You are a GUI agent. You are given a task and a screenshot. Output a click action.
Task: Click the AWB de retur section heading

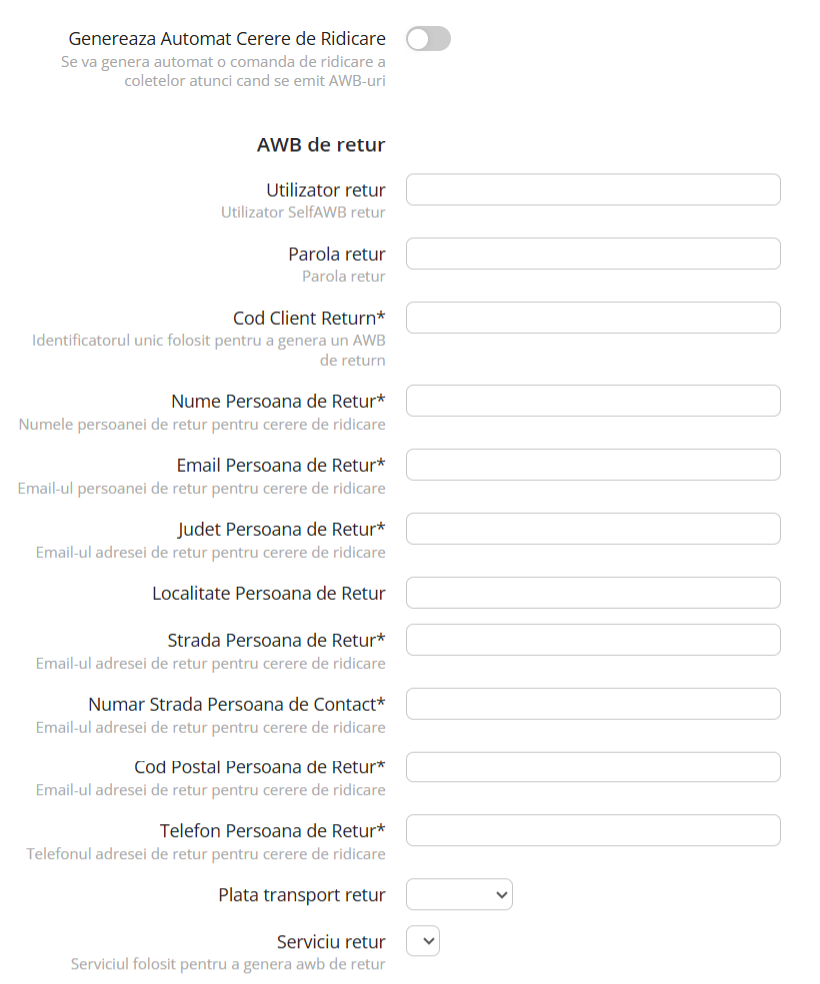[x=321, y=144]
